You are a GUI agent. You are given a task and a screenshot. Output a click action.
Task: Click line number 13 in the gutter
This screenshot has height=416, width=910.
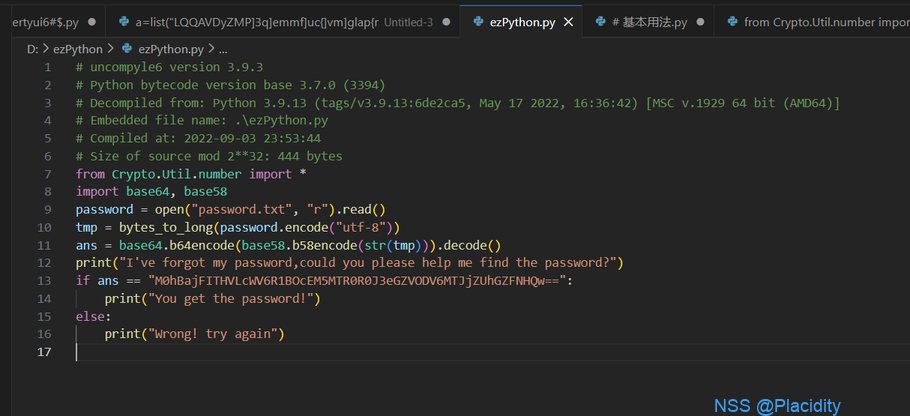click(44, 281)
